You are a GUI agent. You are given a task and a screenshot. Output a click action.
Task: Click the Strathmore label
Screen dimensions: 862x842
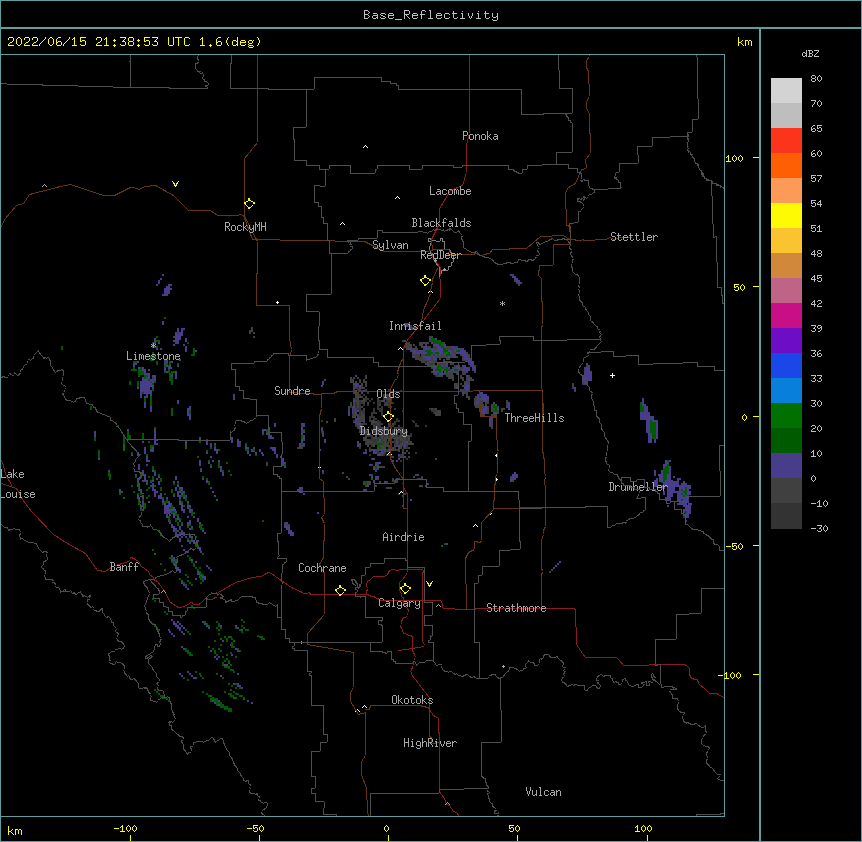tap(516, 608)
